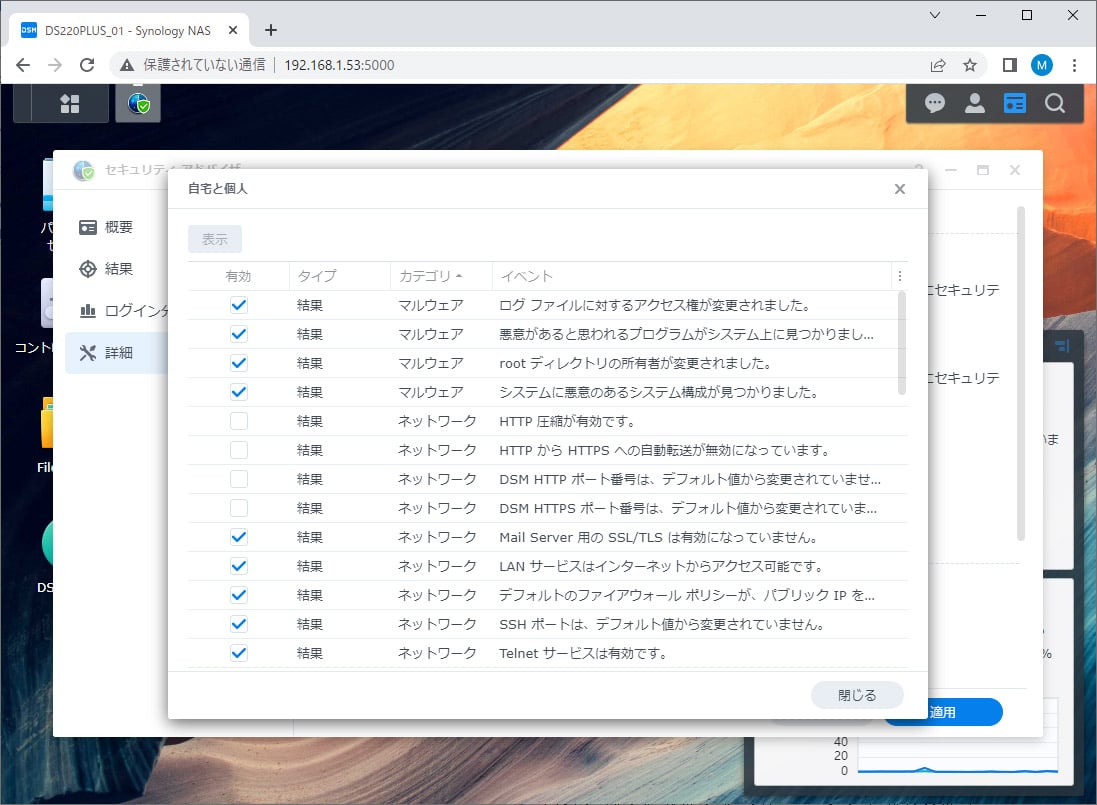Screen dimensions: 1097x805
Task: Enable the HTTP から HTTPS 自動転送 rule
Action: pos(239,450)
